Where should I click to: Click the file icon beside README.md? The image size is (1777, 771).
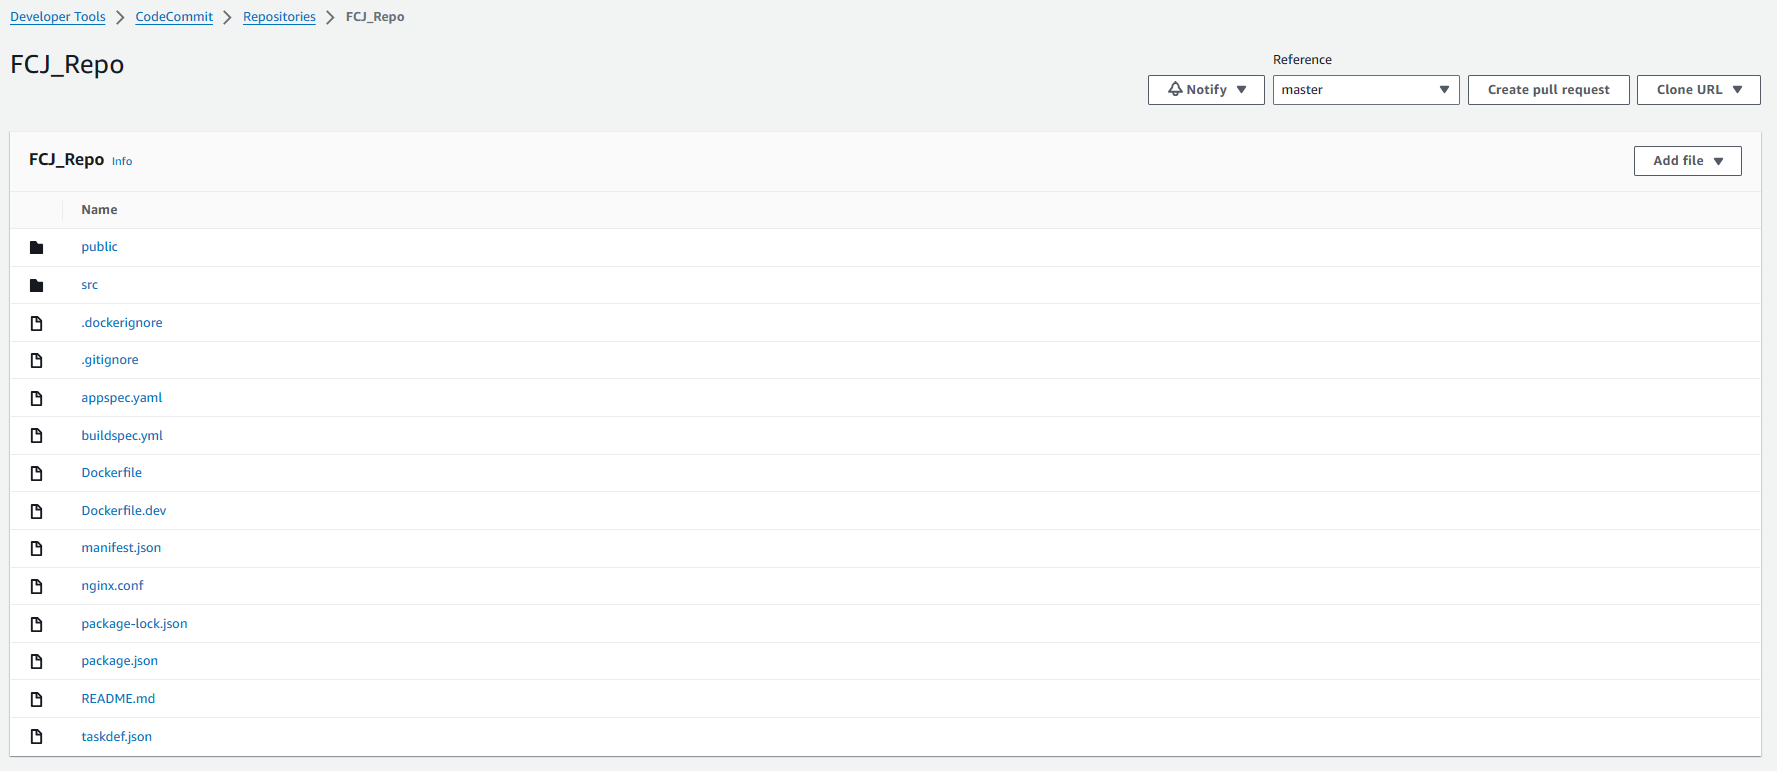(x=37, y=699)
